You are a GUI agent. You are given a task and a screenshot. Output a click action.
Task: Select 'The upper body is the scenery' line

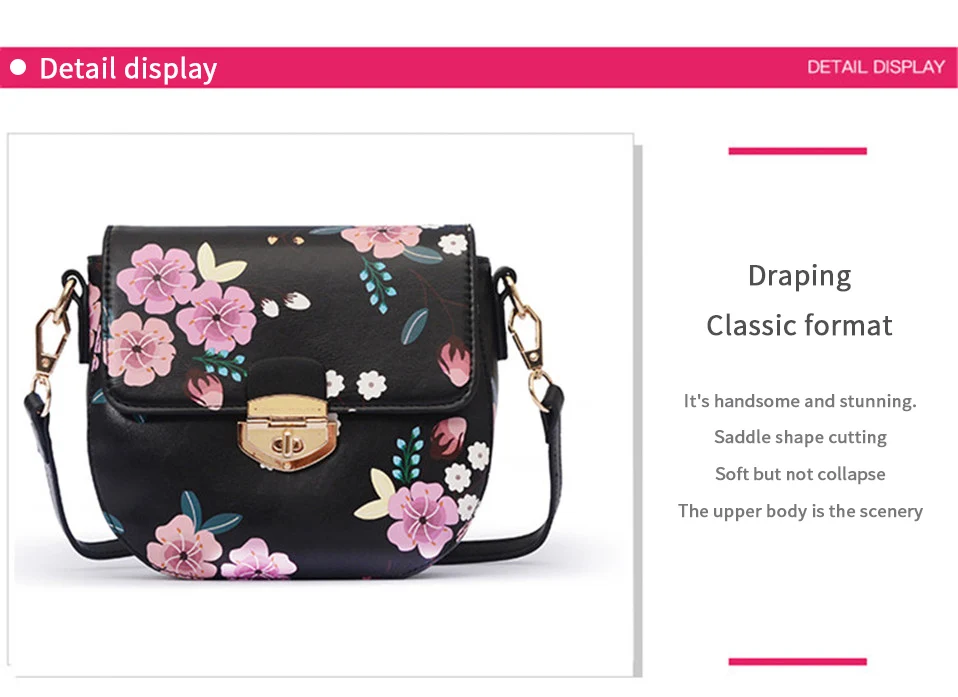pyautogui.click(x=800, y=511)
